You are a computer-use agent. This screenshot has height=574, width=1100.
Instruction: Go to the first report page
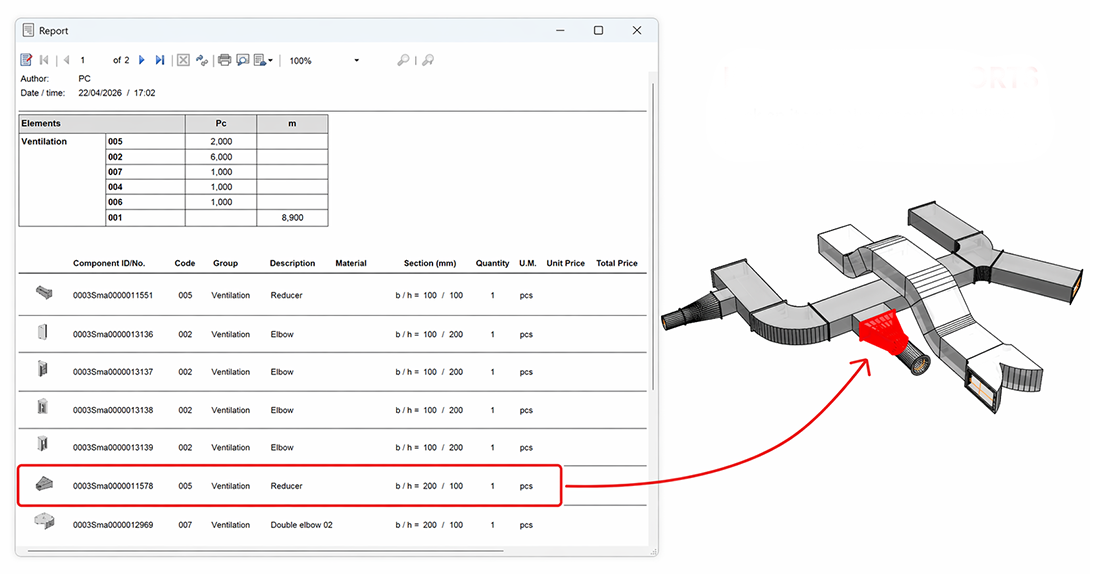[44, 60]
